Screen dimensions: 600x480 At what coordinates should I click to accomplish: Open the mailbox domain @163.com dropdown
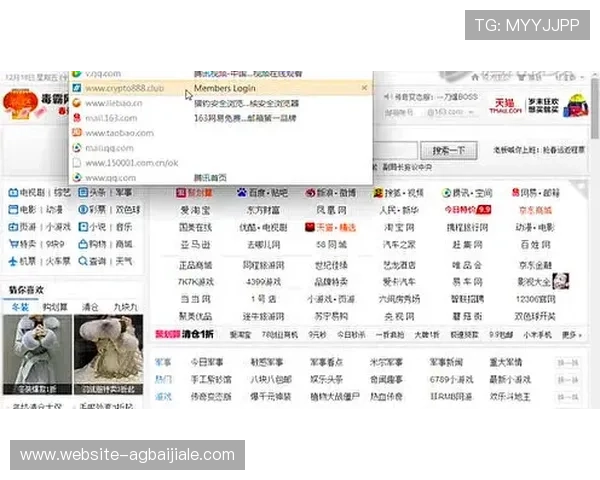tap(450, 112)
